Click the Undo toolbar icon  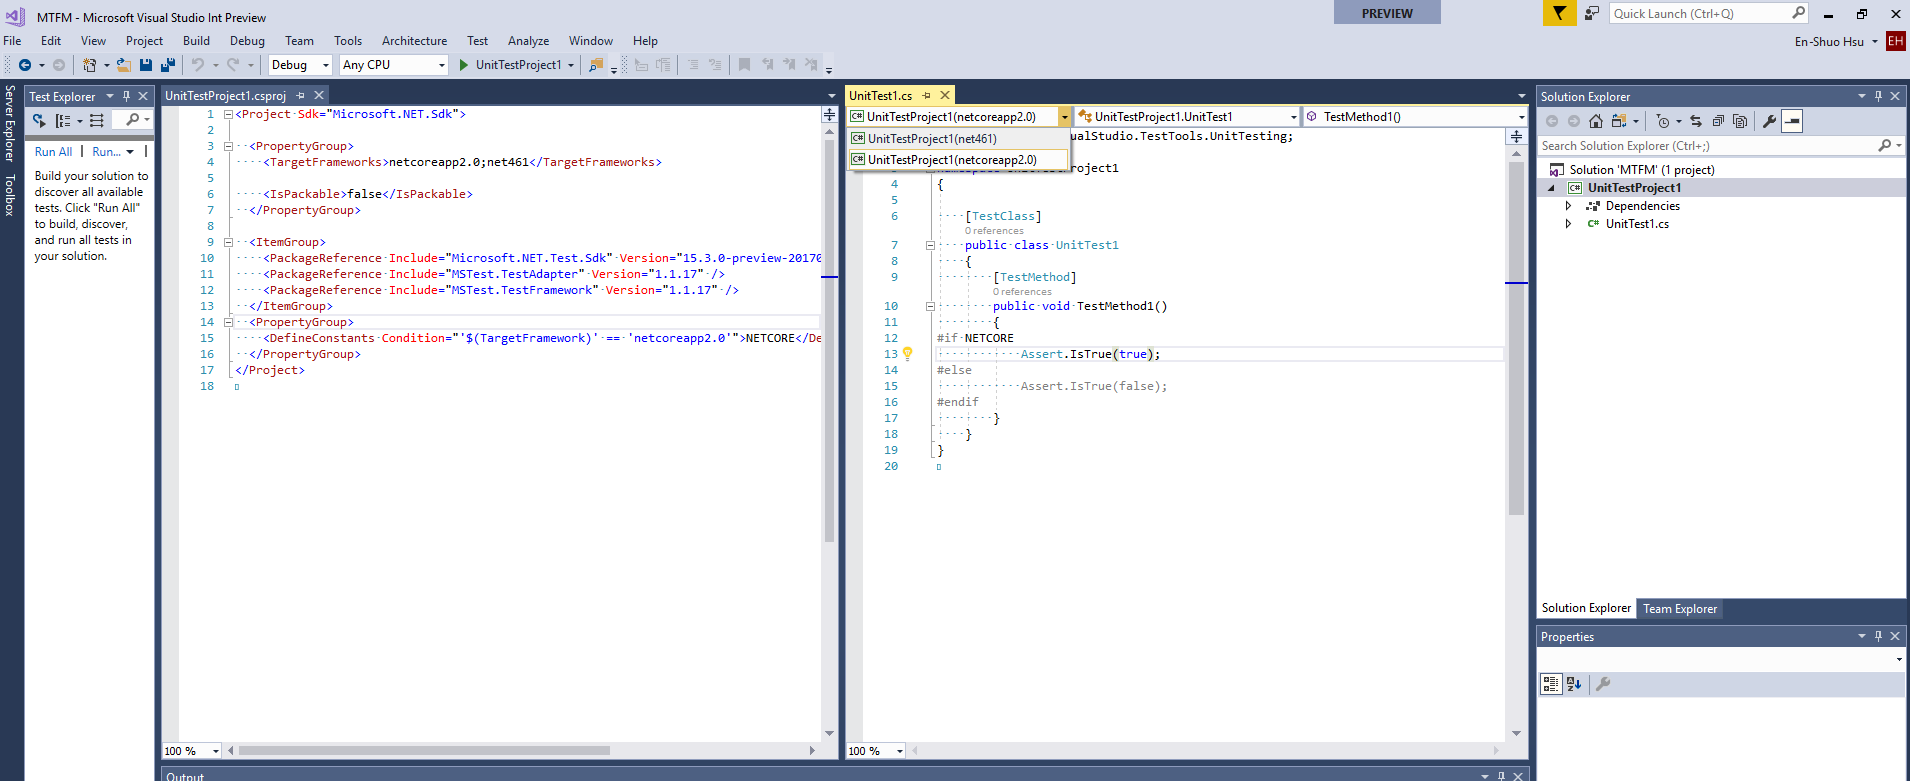[198, 65]
